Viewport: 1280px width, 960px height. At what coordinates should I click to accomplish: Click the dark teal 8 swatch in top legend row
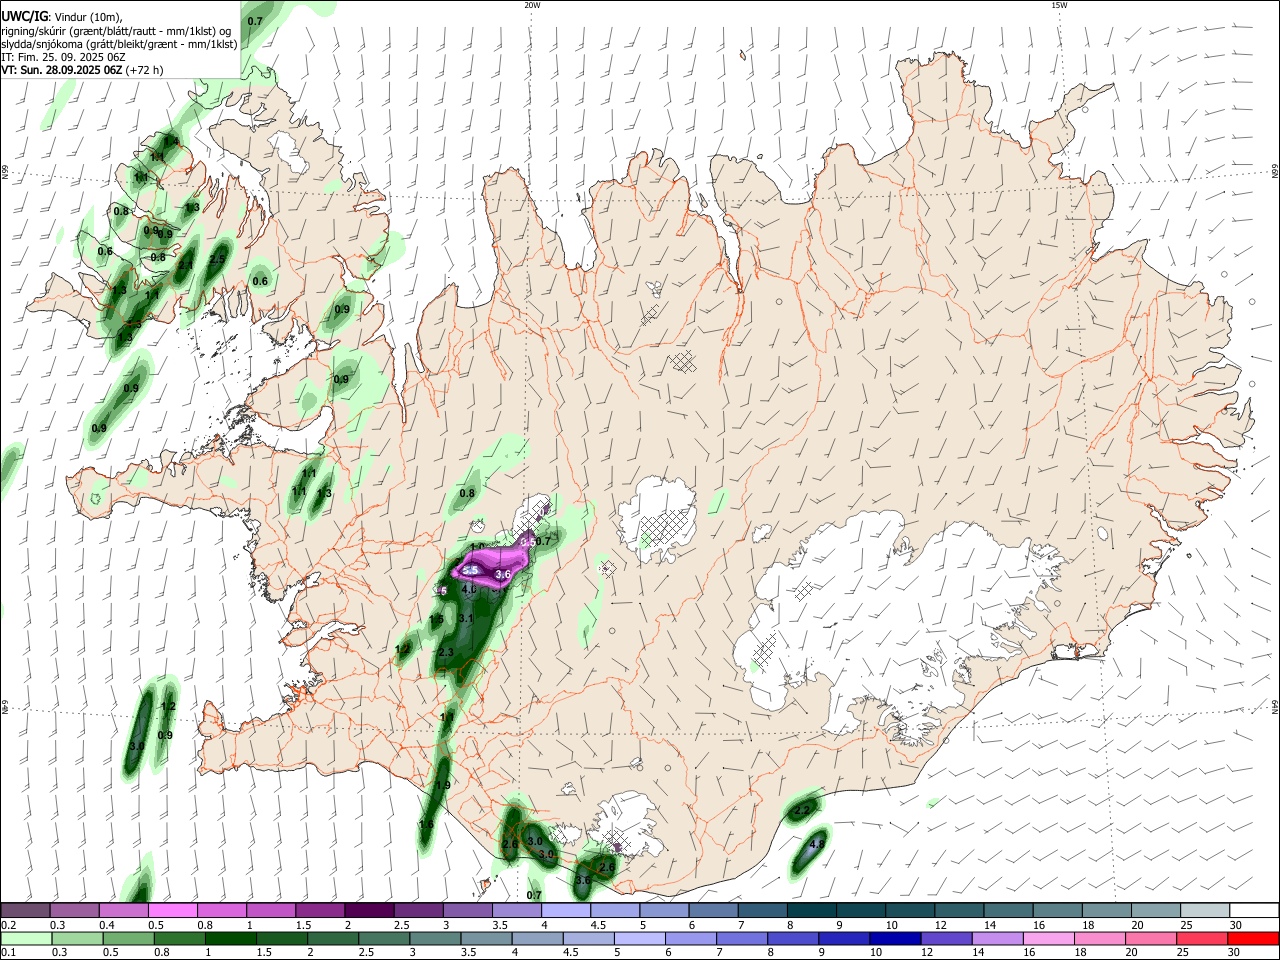click(x=811, y=911)
